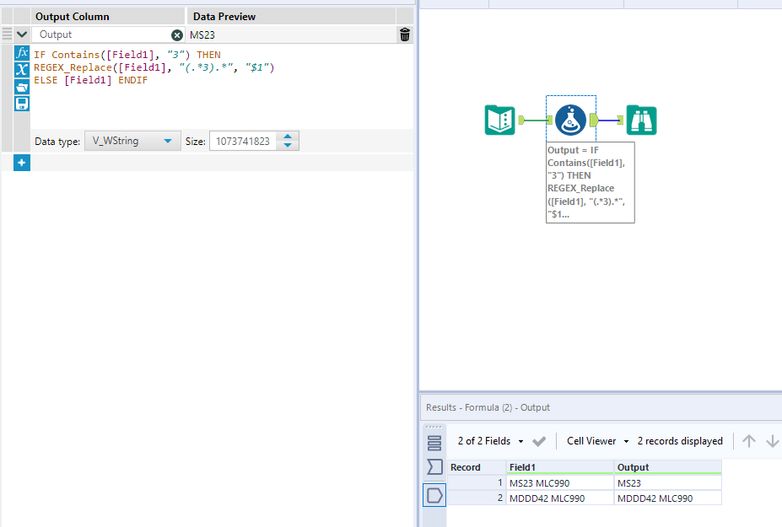Click the Size input field
Viewport: 782px width, 527px height.
(x=243, y=141)
